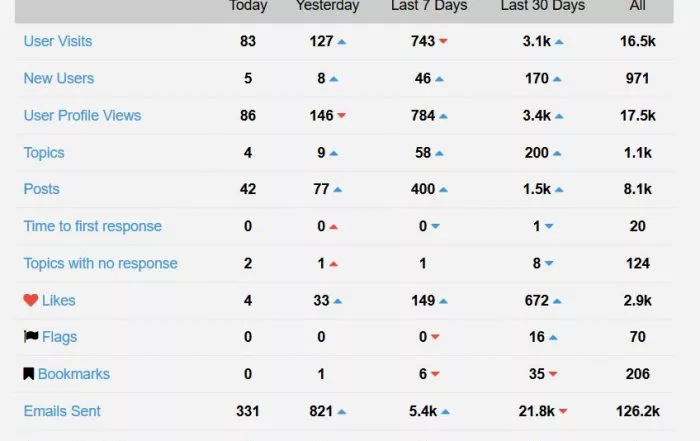Click the red heart icon beside Likes
Image resolution: width=700 pixels, height=441 pixels.
click(31, 300)
